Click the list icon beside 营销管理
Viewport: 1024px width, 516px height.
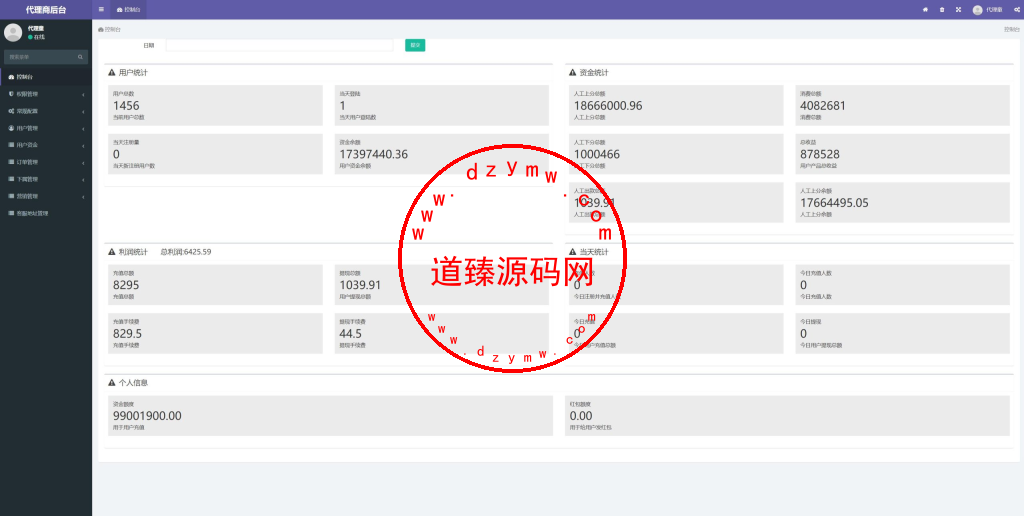pyautogui.click(x=11, y=196)
